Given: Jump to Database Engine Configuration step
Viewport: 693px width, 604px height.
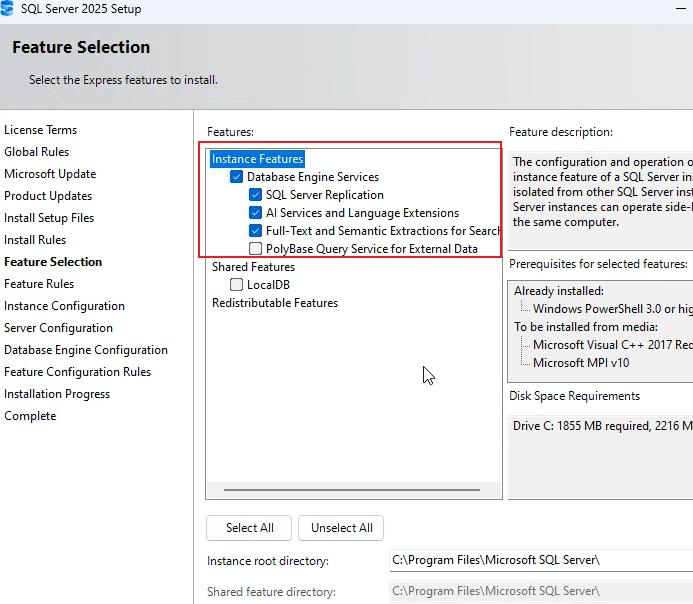Looking at the screenshot, I should point(86,350).
